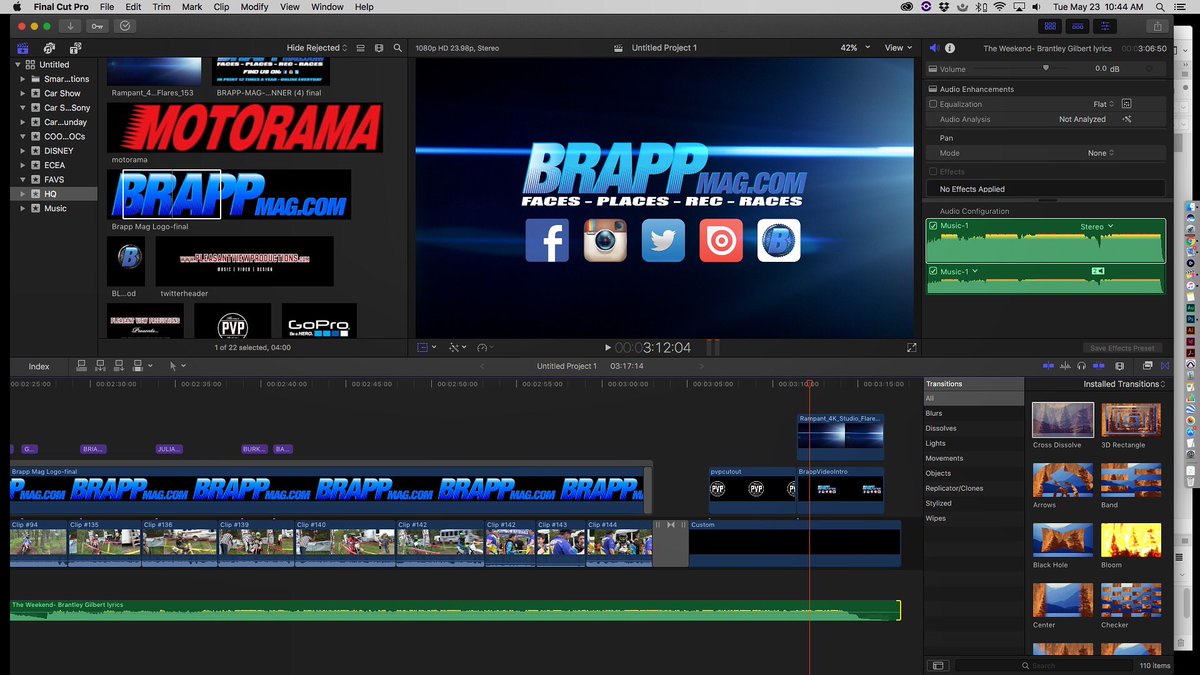
Task: Click the viewer play button
Action: (x=607, y=348)
